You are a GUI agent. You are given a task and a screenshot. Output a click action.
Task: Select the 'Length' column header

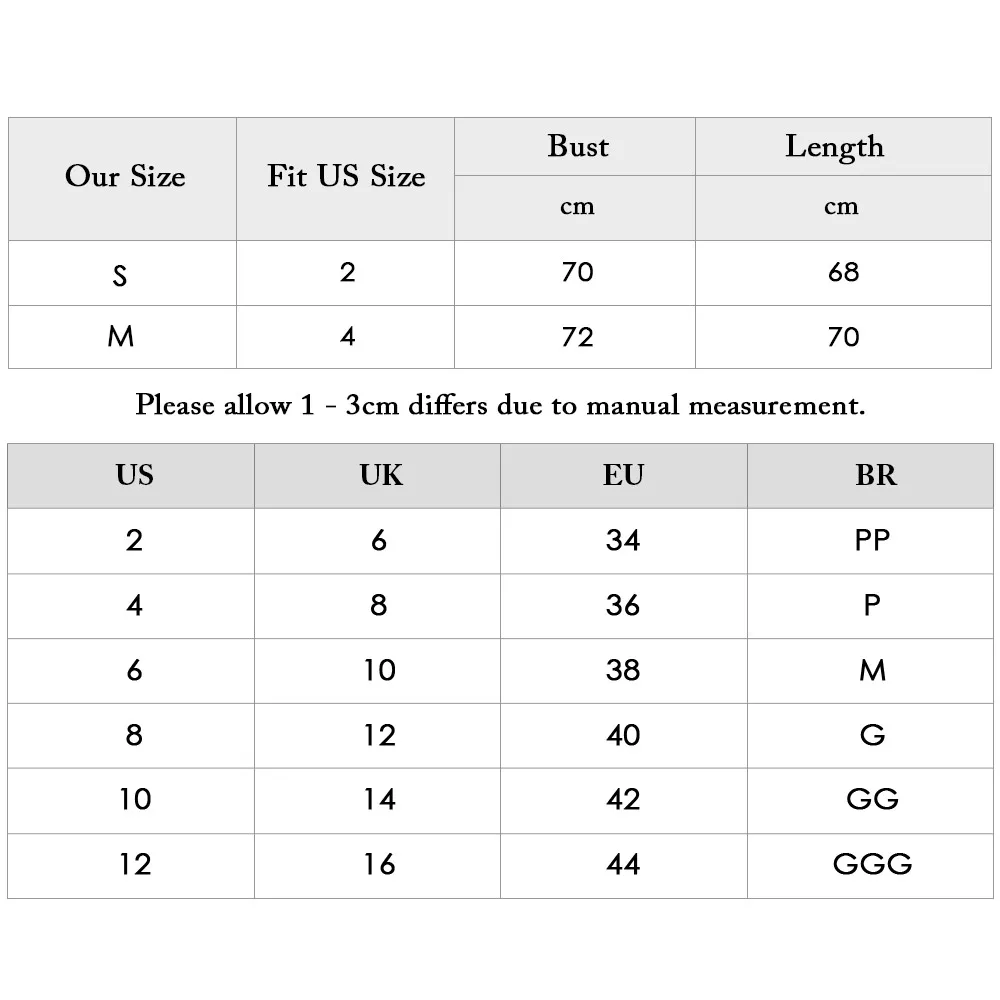(x=843, y=147)
